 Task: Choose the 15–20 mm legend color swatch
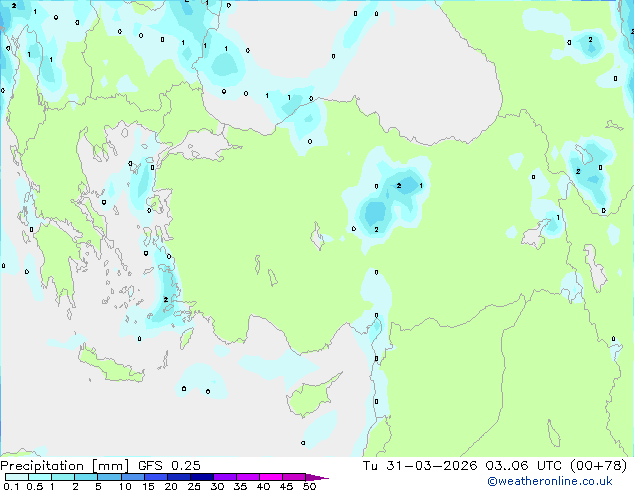click(x=155, y=477)
